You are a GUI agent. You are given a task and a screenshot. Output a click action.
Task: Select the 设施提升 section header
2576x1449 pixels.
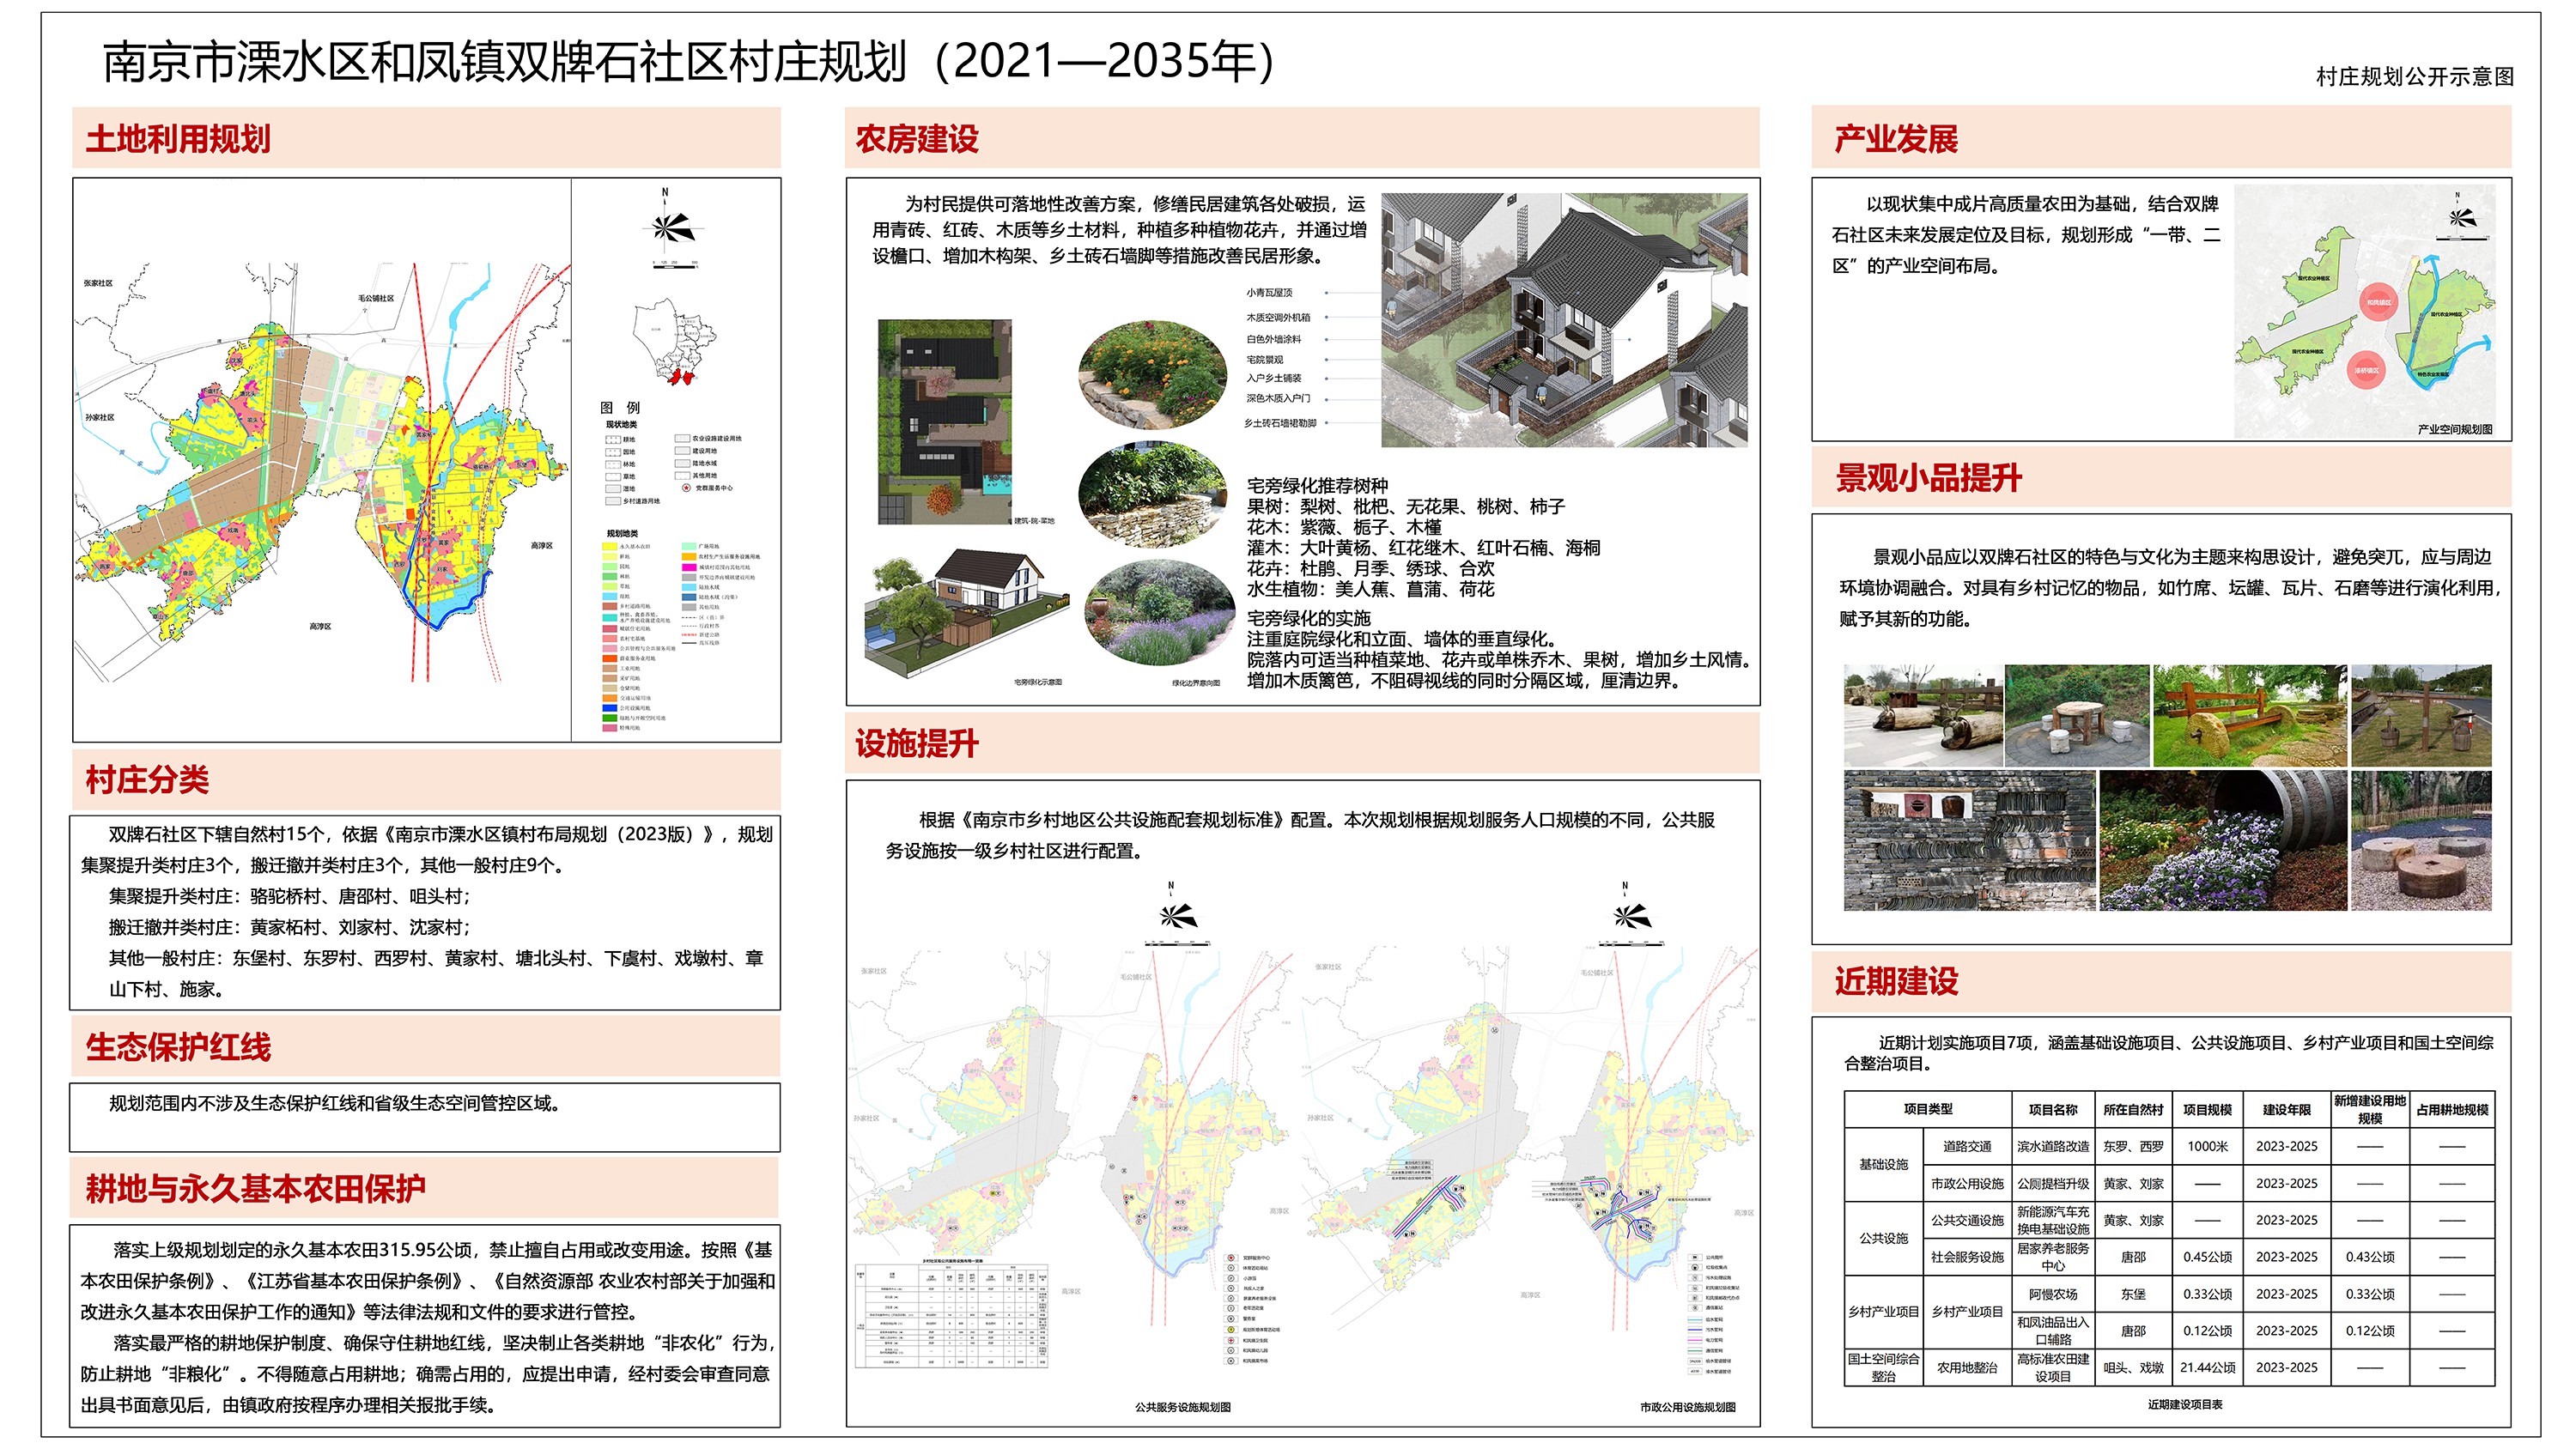[x=916, y=743]
